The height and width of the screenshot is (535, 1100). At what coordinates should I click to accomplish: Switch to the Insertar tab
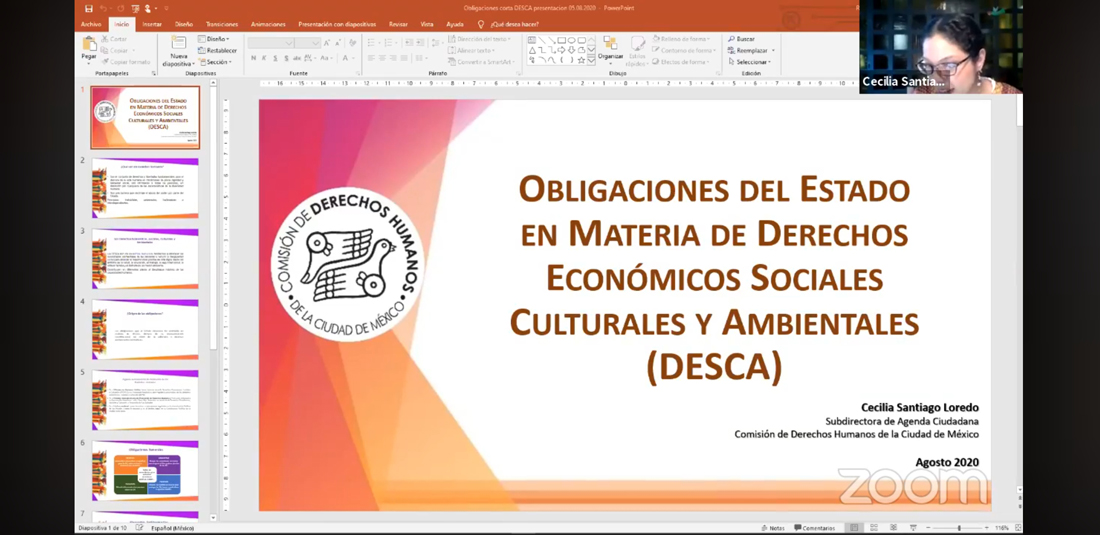point(152,24)
